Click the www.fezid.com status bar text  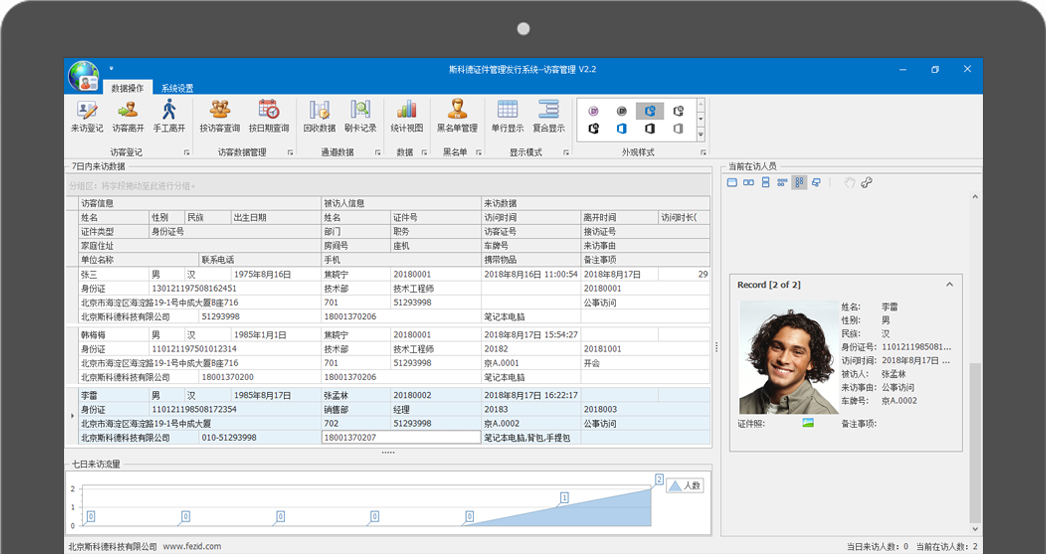coord(191,546)
